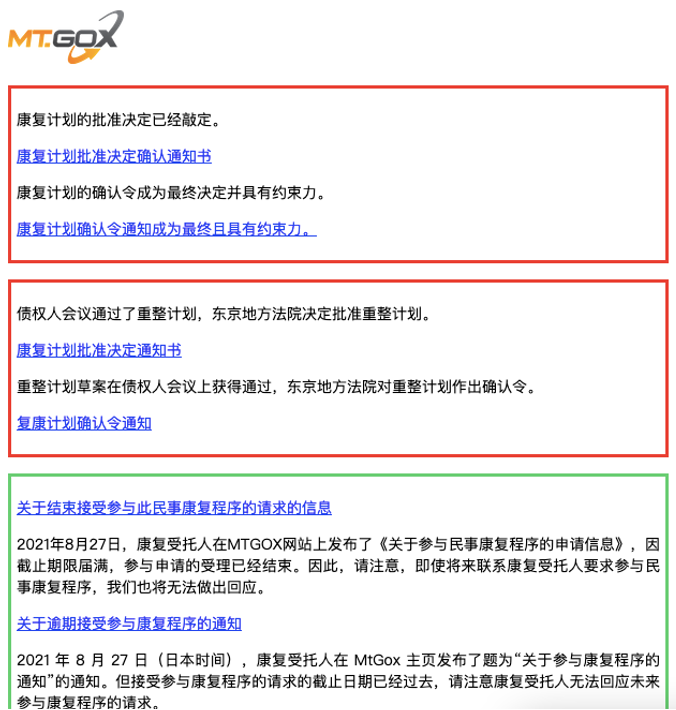676x710 pixels.
Task: Open 康复计划批准决定通知书 link
Action: click(99, 350)
